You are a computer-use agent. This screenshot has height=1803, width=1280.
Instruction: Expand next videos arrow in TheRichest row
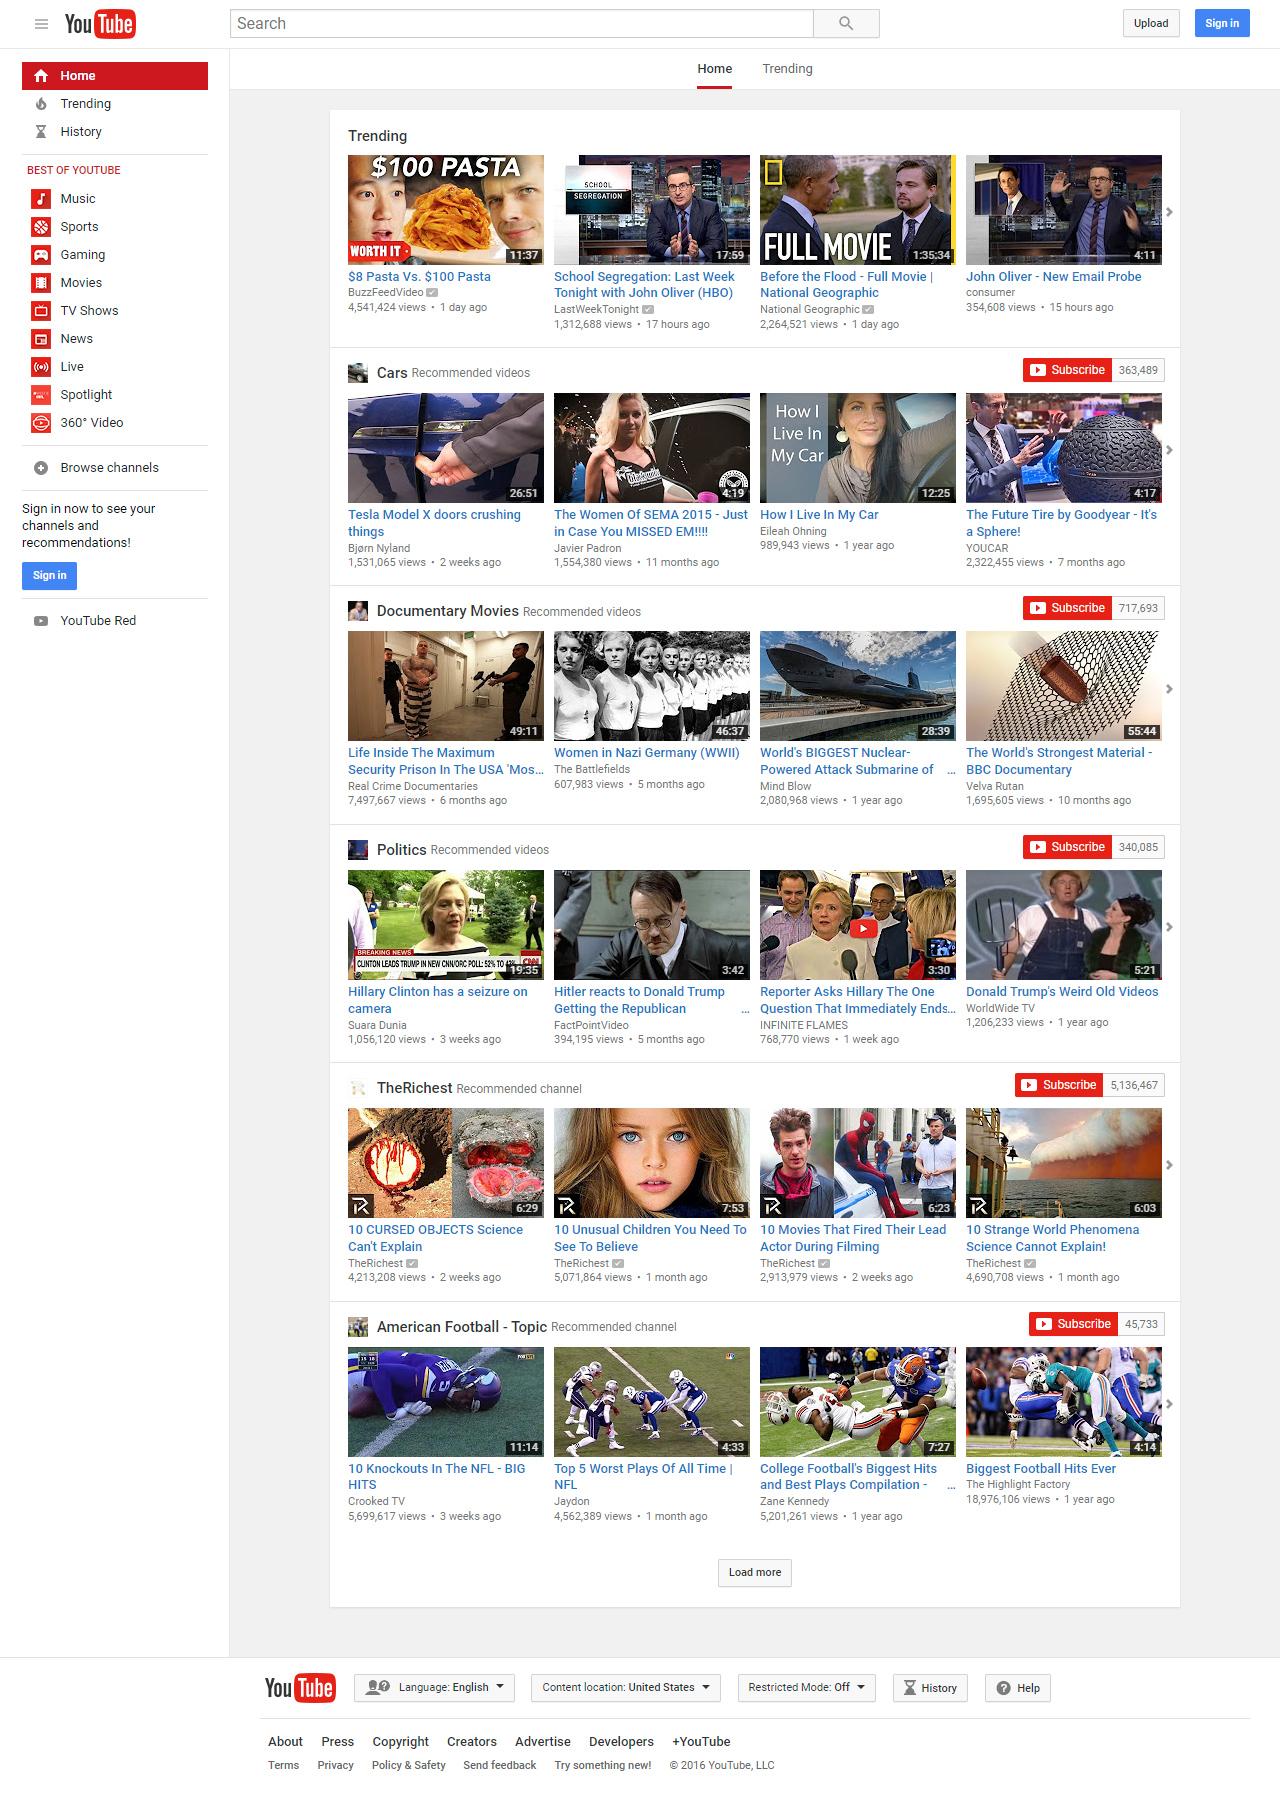pos(1169,1165)
